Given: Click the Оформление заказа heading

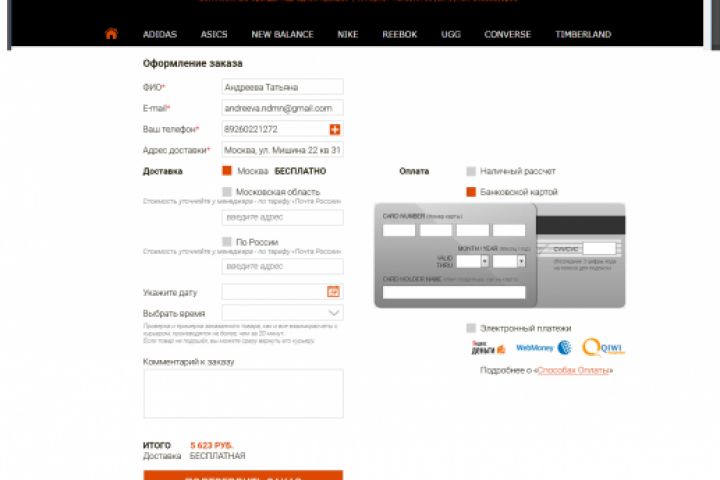Looking at the screenshot, I should point(192,63).
